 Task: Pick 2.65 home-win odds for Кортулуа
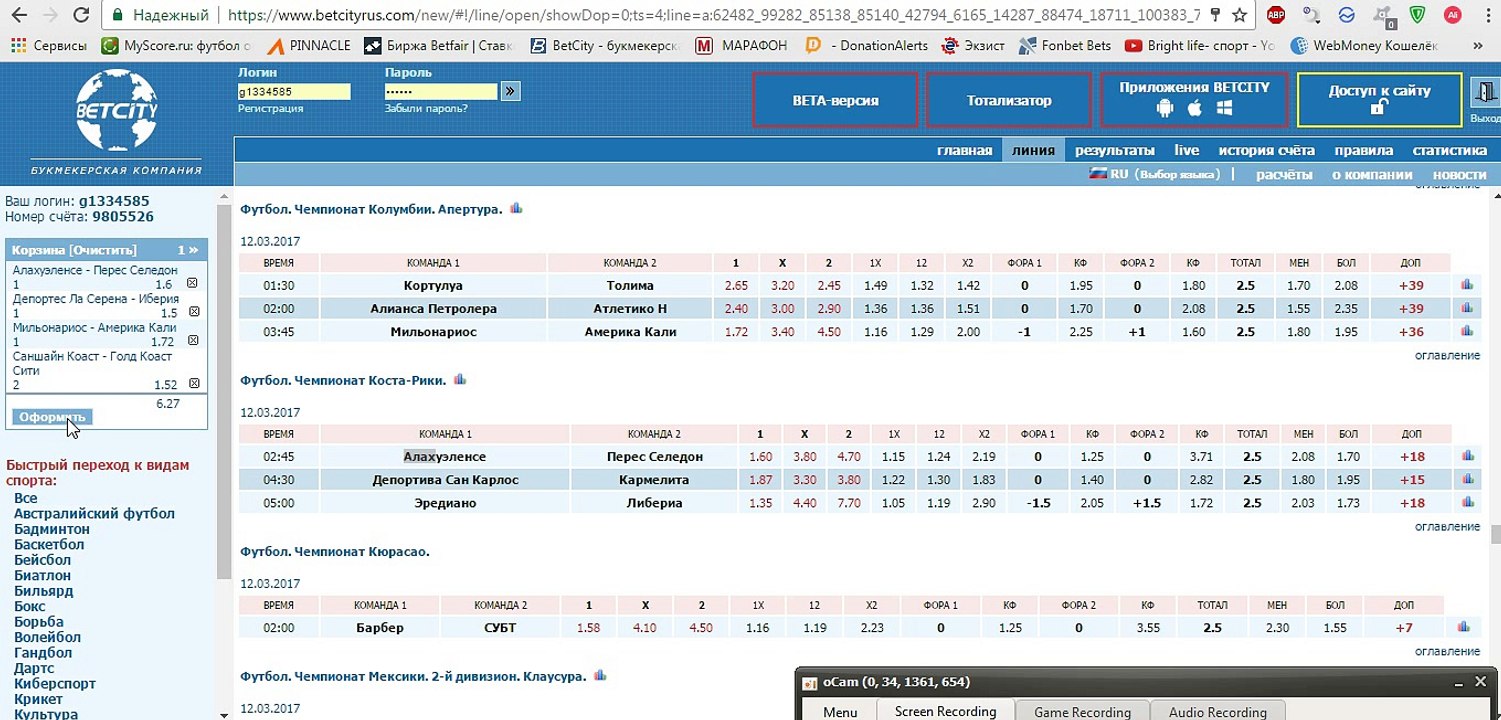(x=736, y=286)
